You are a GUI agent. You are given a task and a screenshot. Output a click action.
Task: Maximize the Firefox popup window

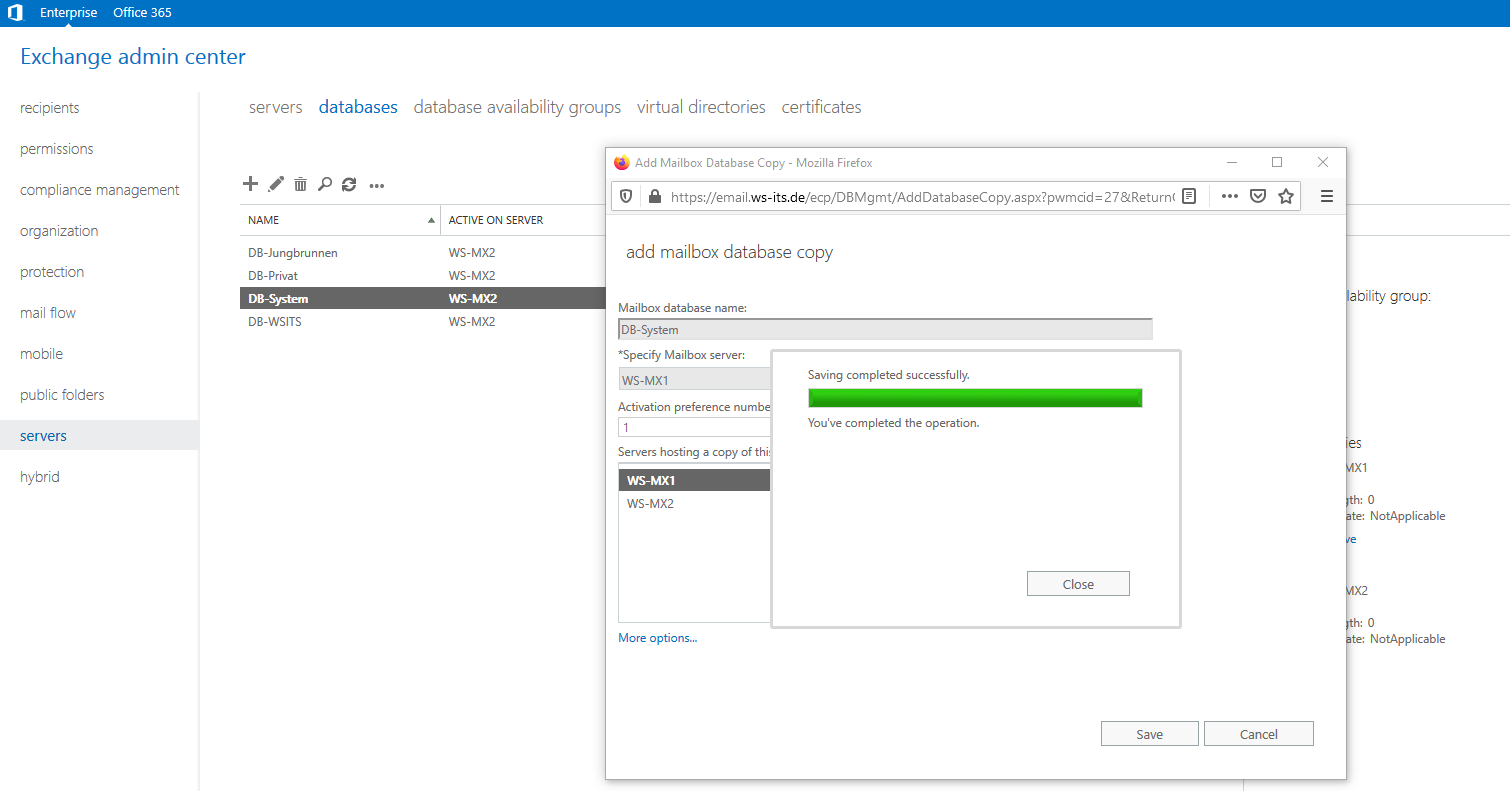click(1277, 162)
